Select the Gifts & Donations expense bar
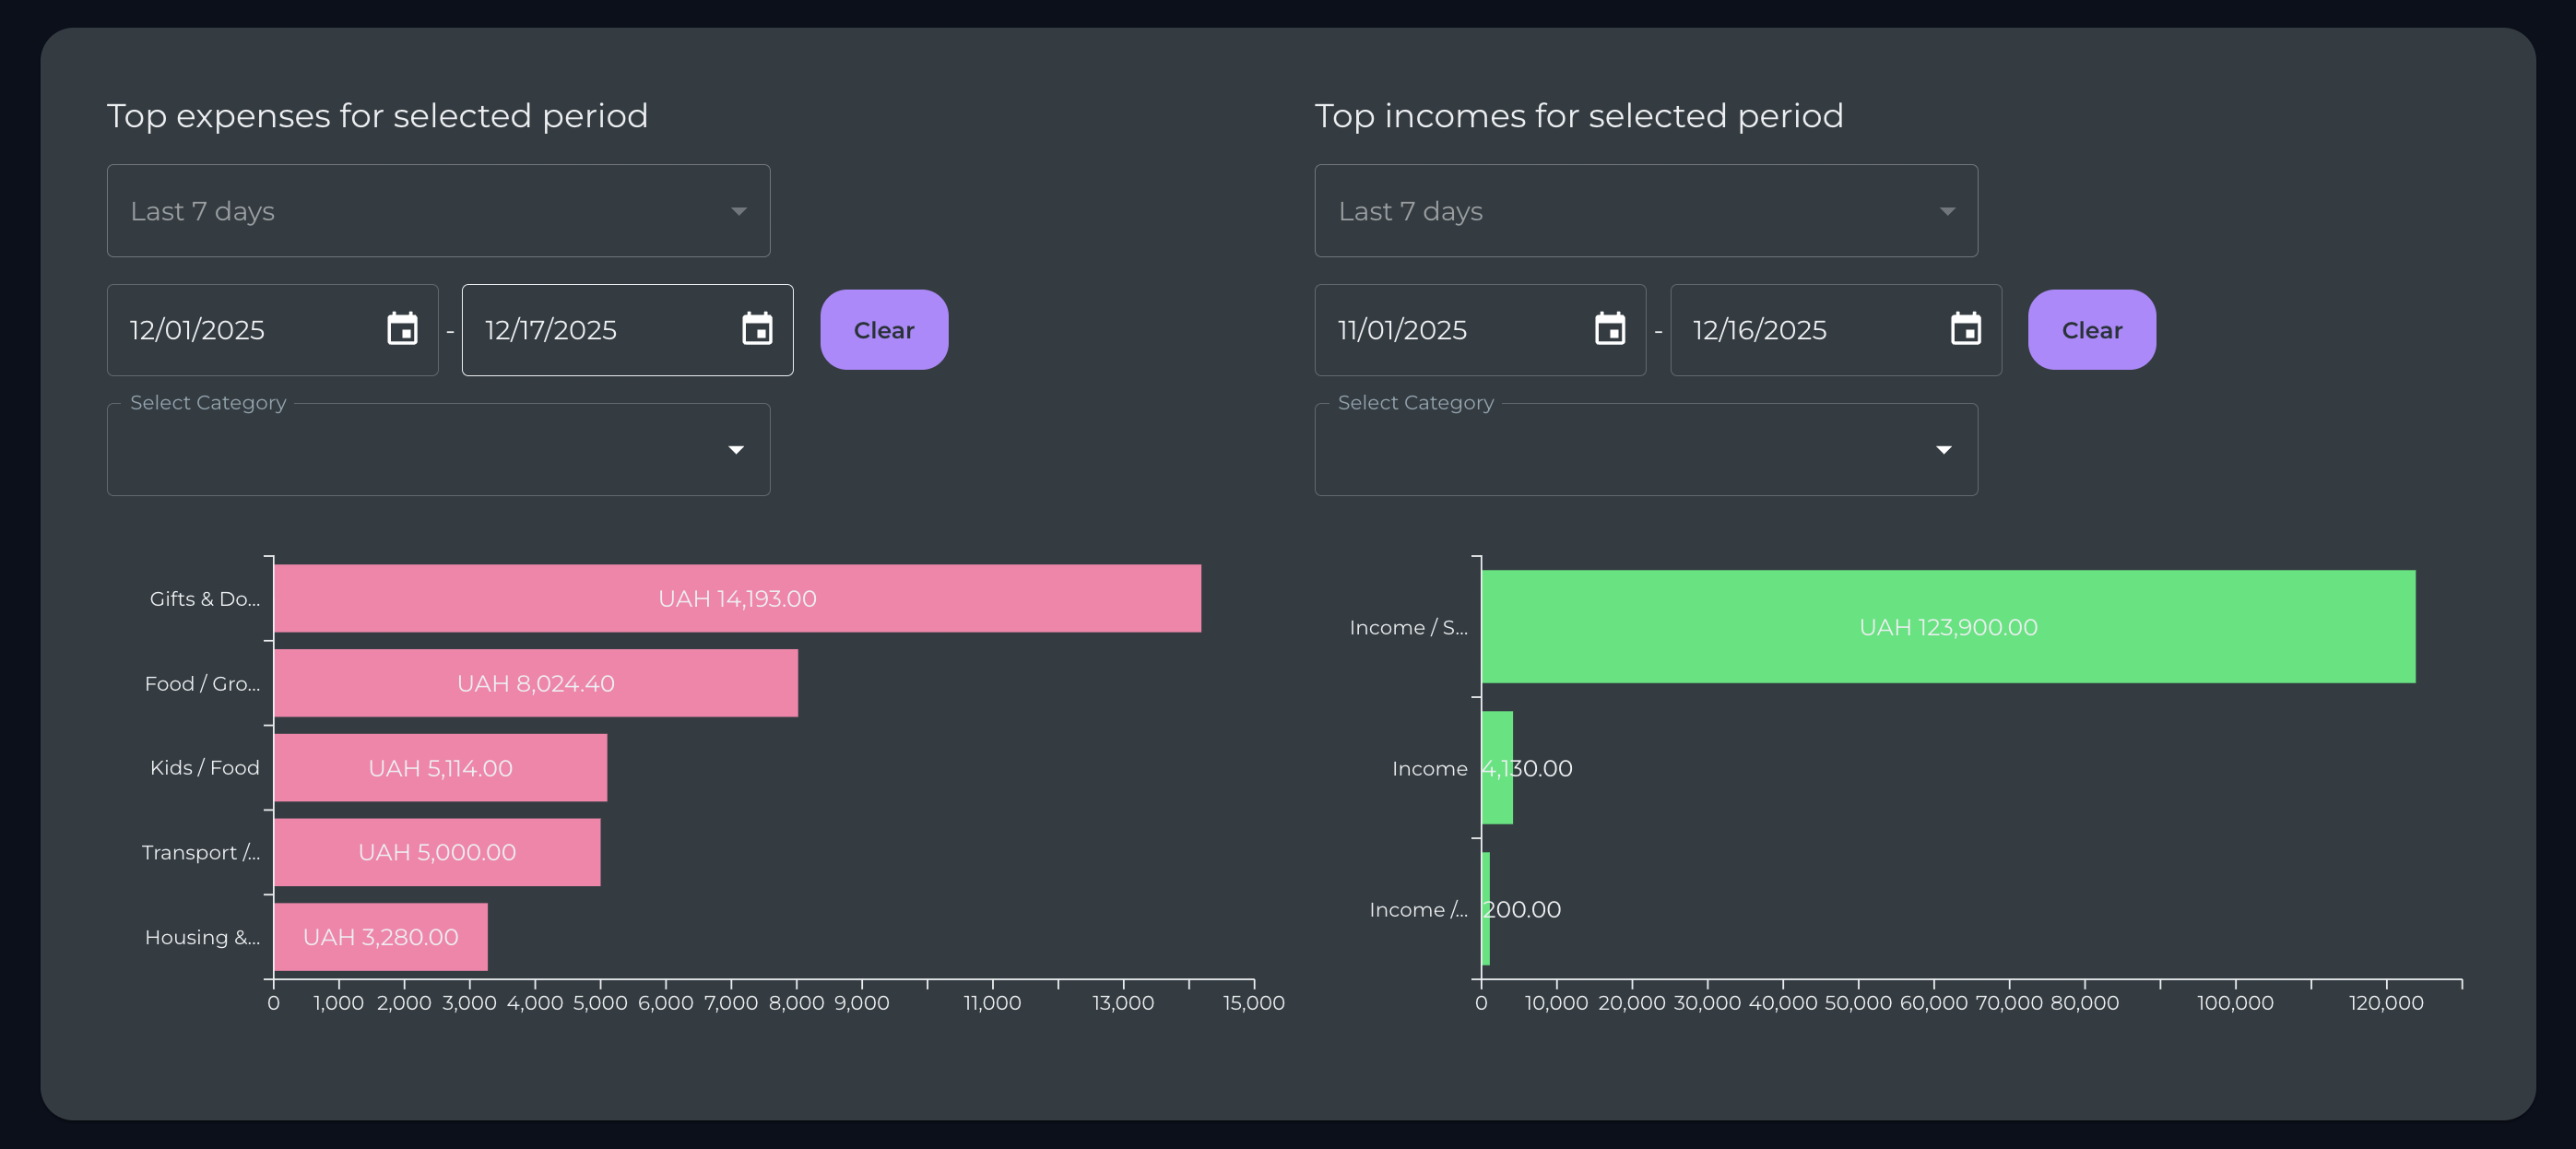Image resolution: width=2576 pixels, height=1149 pixels. coord(737,599)
